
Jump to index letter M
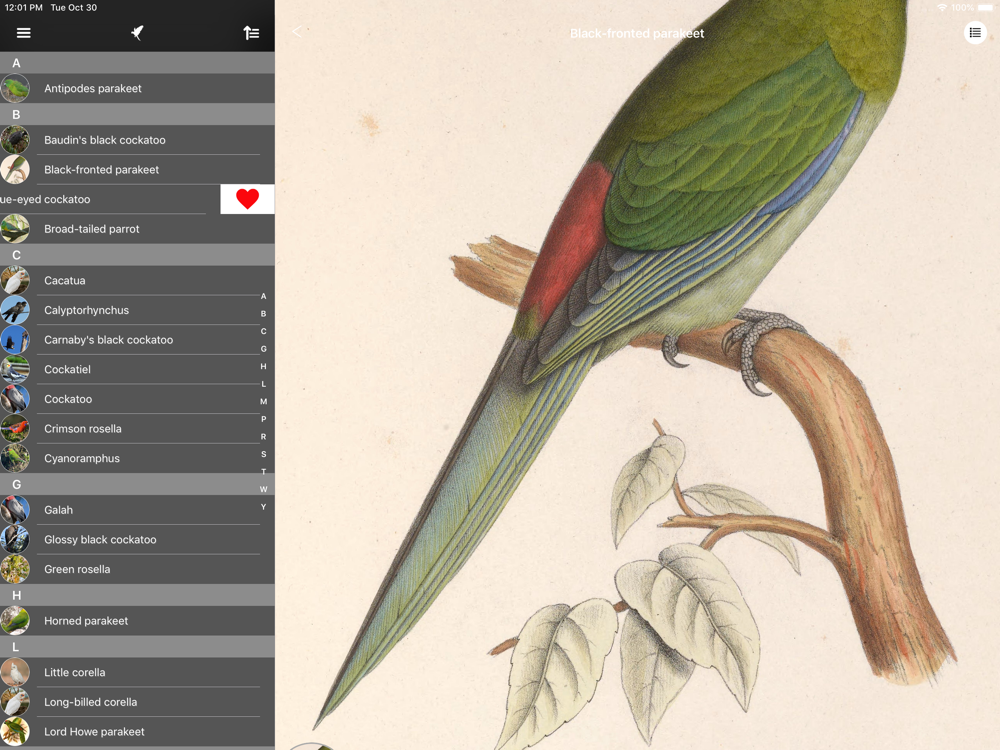[x=263, y=401]
